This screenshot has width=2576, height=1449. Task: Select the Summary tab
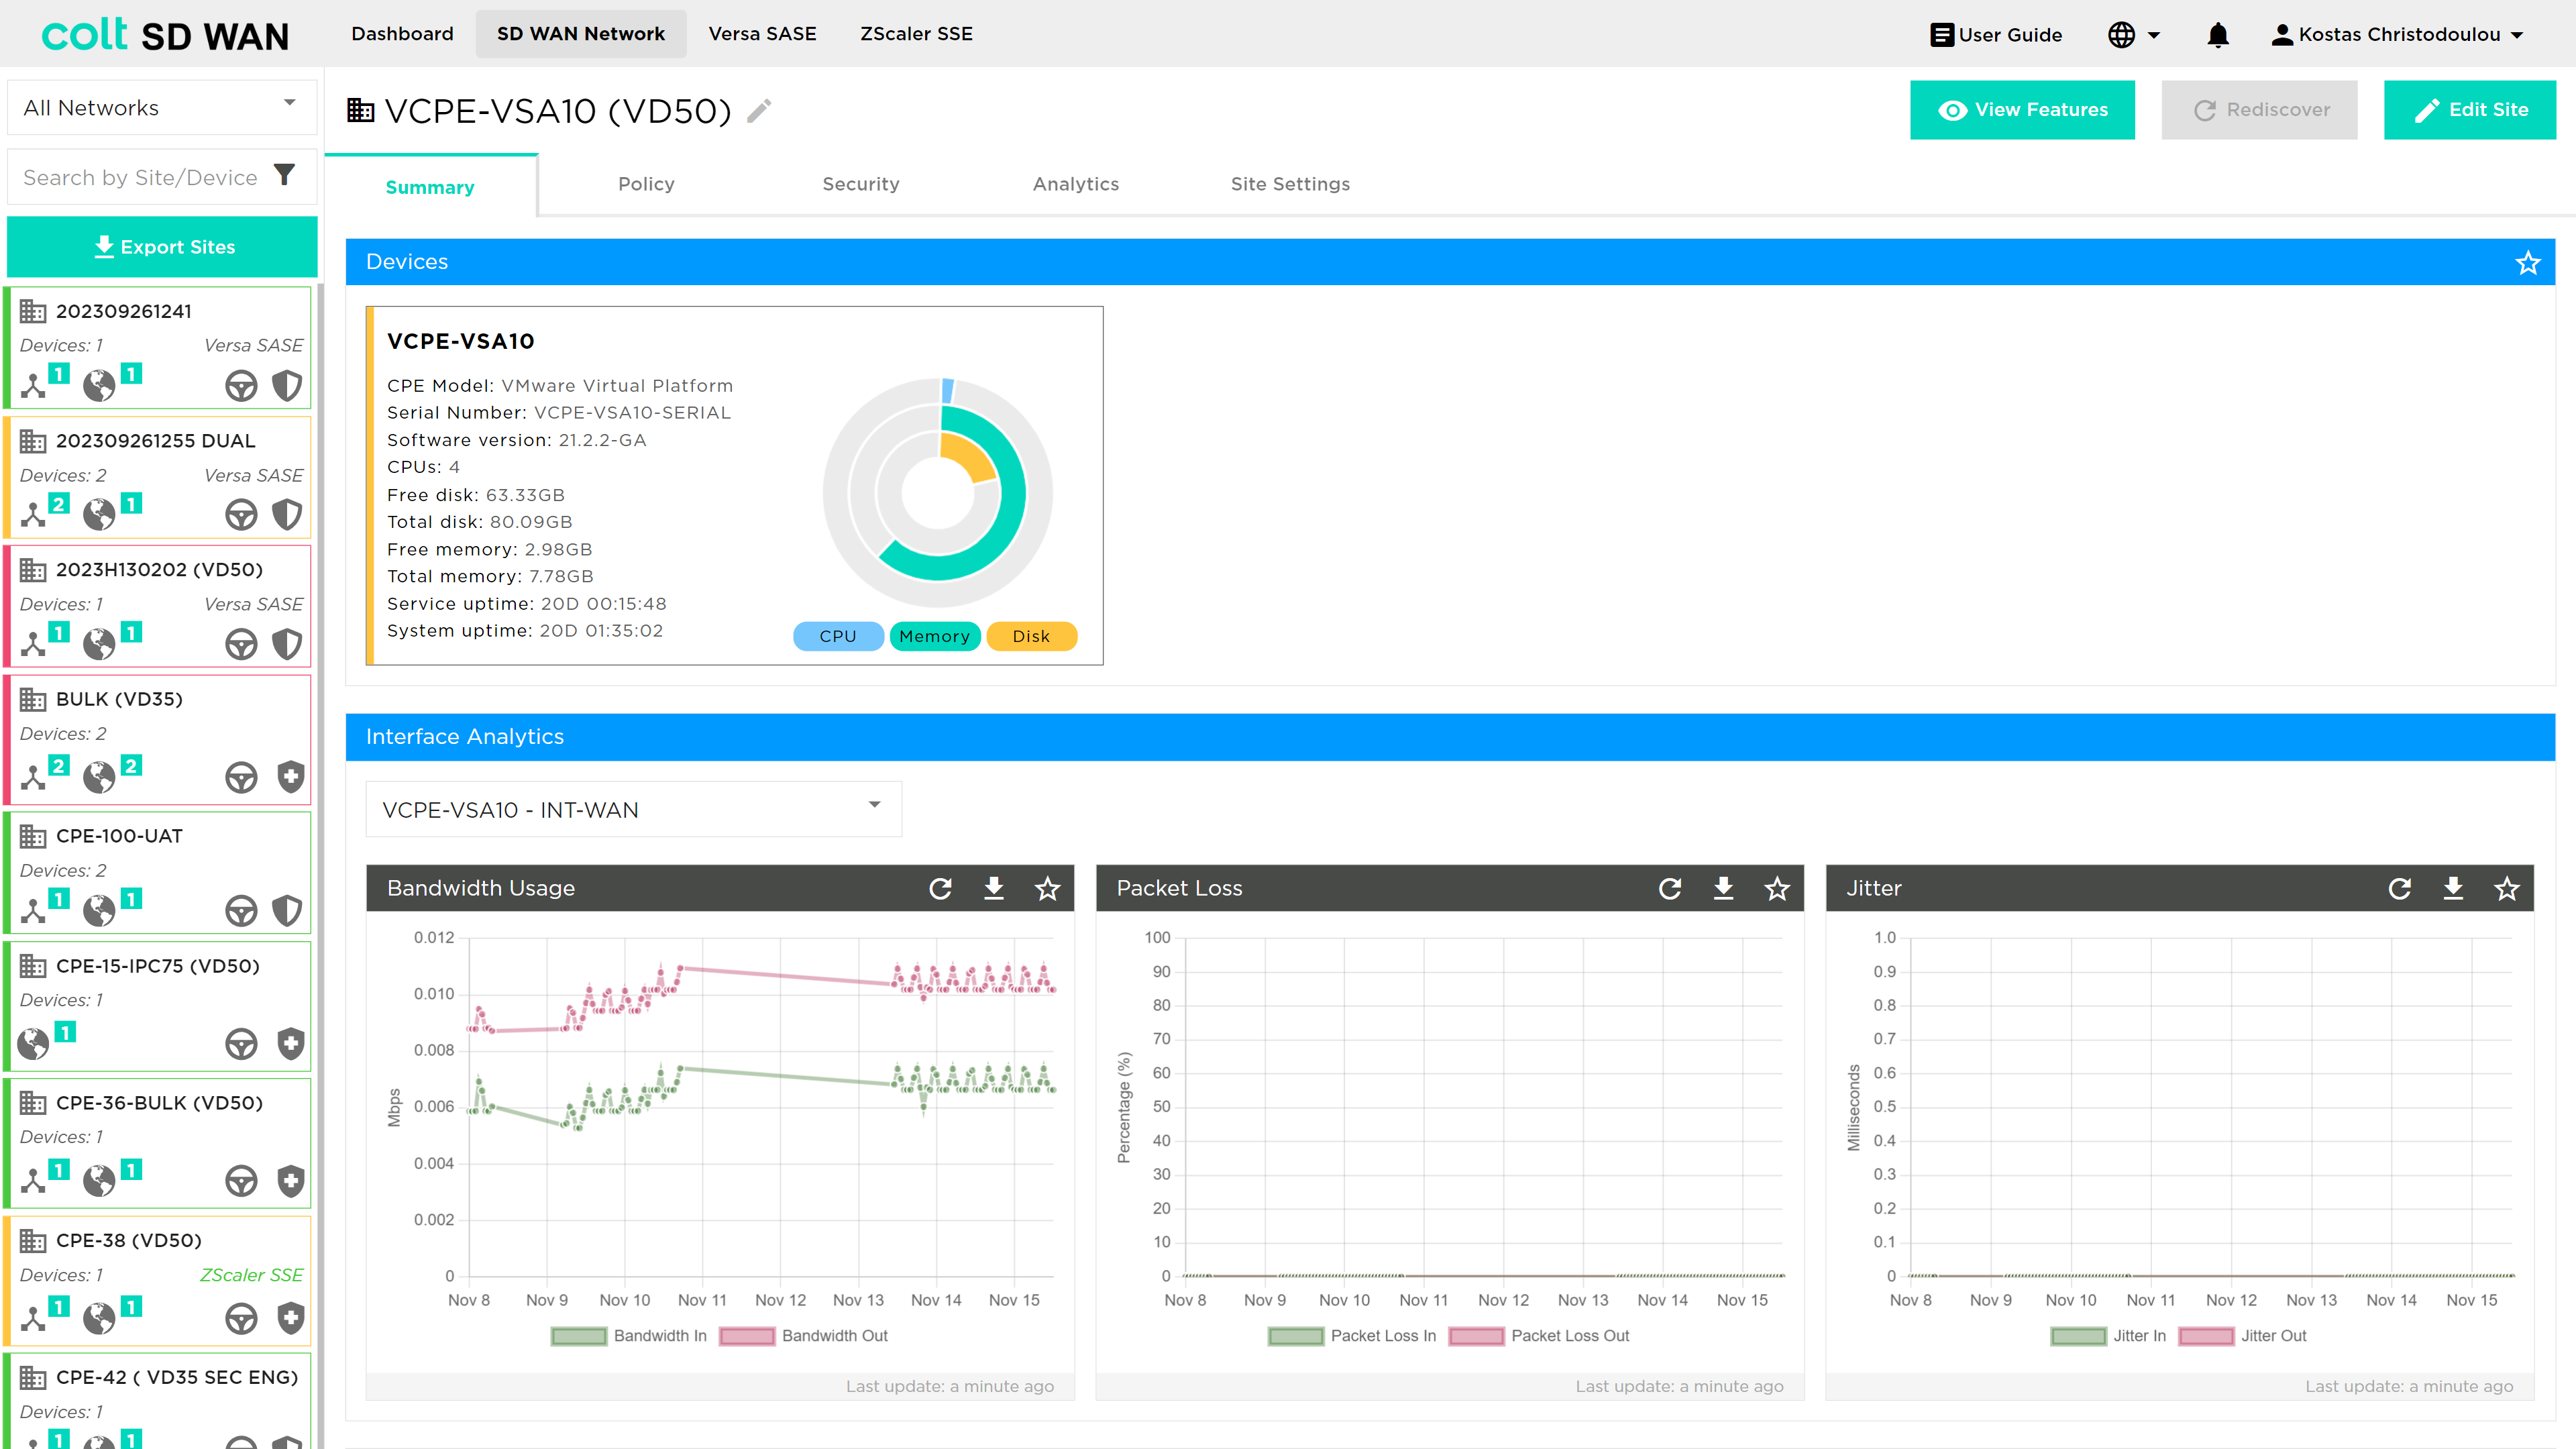[x=431, y=186]
